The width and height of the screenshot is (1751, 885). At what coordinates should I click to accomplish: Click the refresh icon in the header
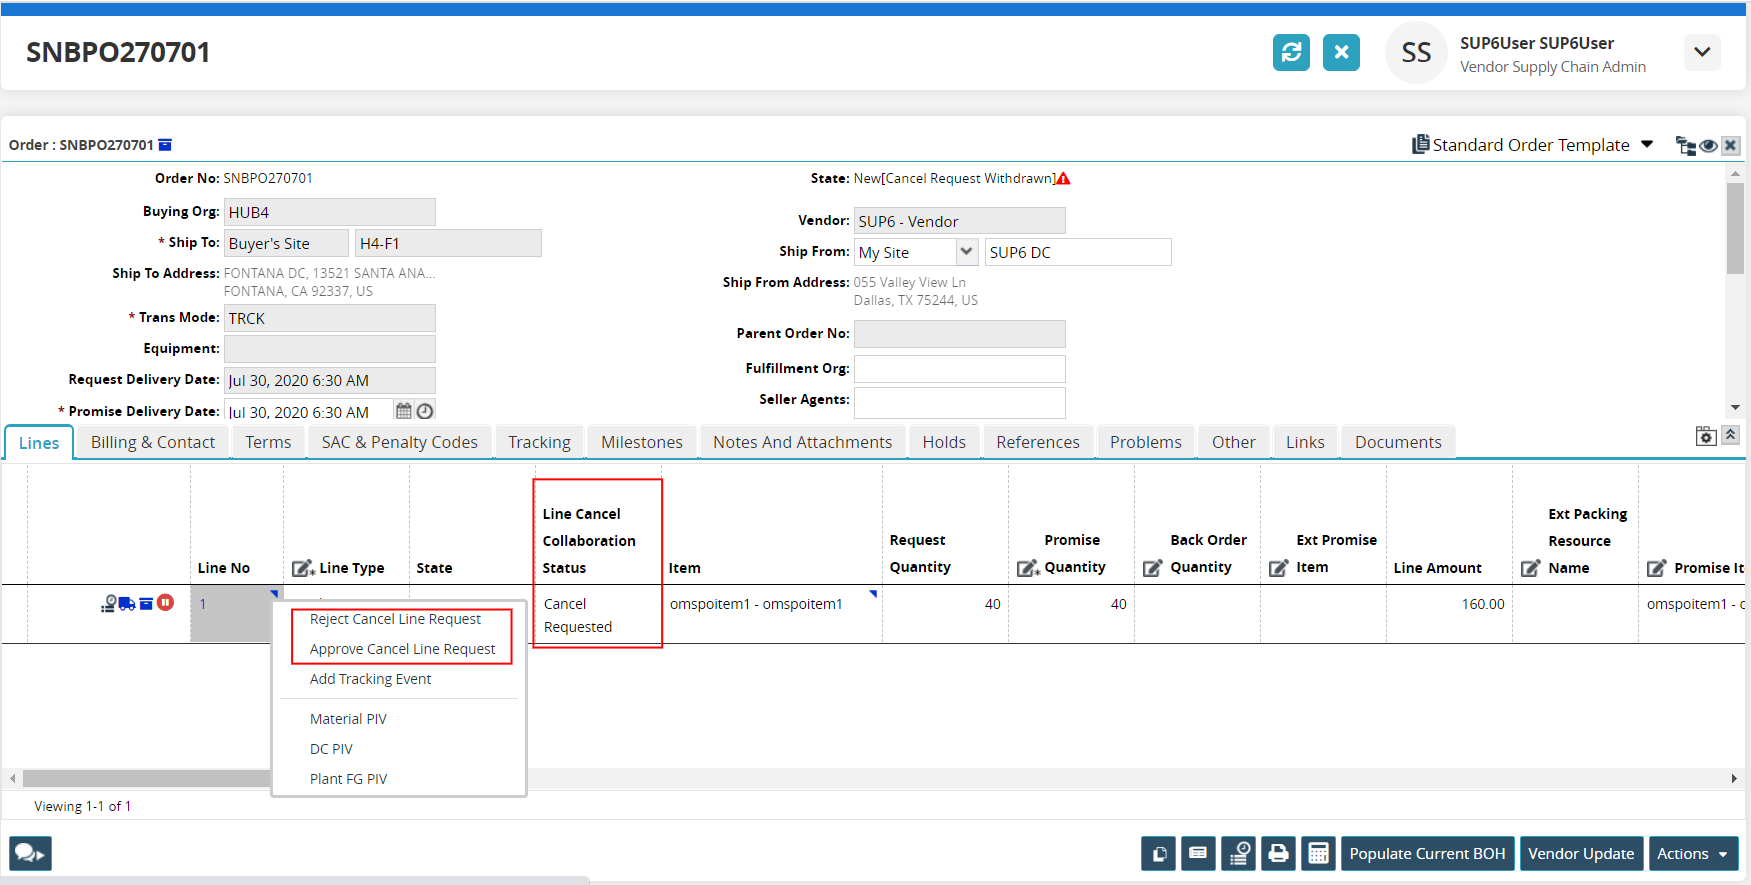pos(1291,52)
